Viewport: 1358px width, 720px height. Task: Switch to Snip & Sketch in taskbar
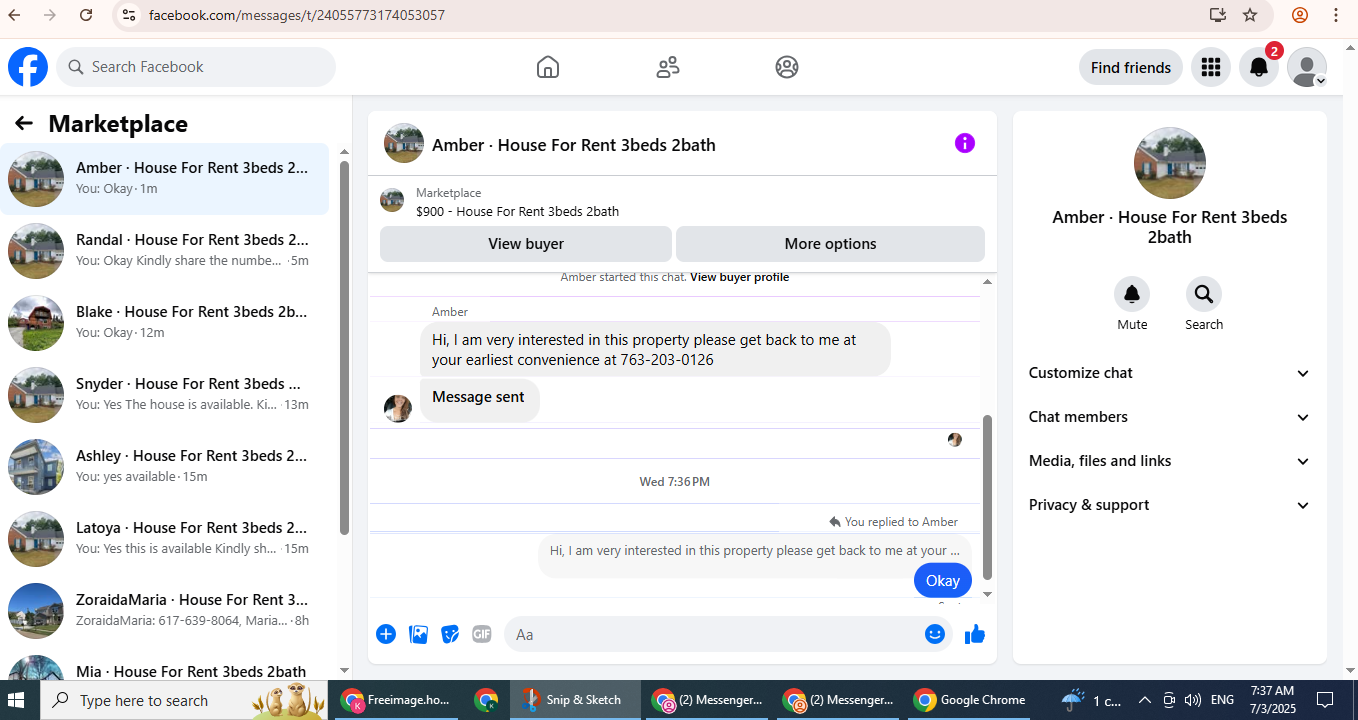coord(574,700)
